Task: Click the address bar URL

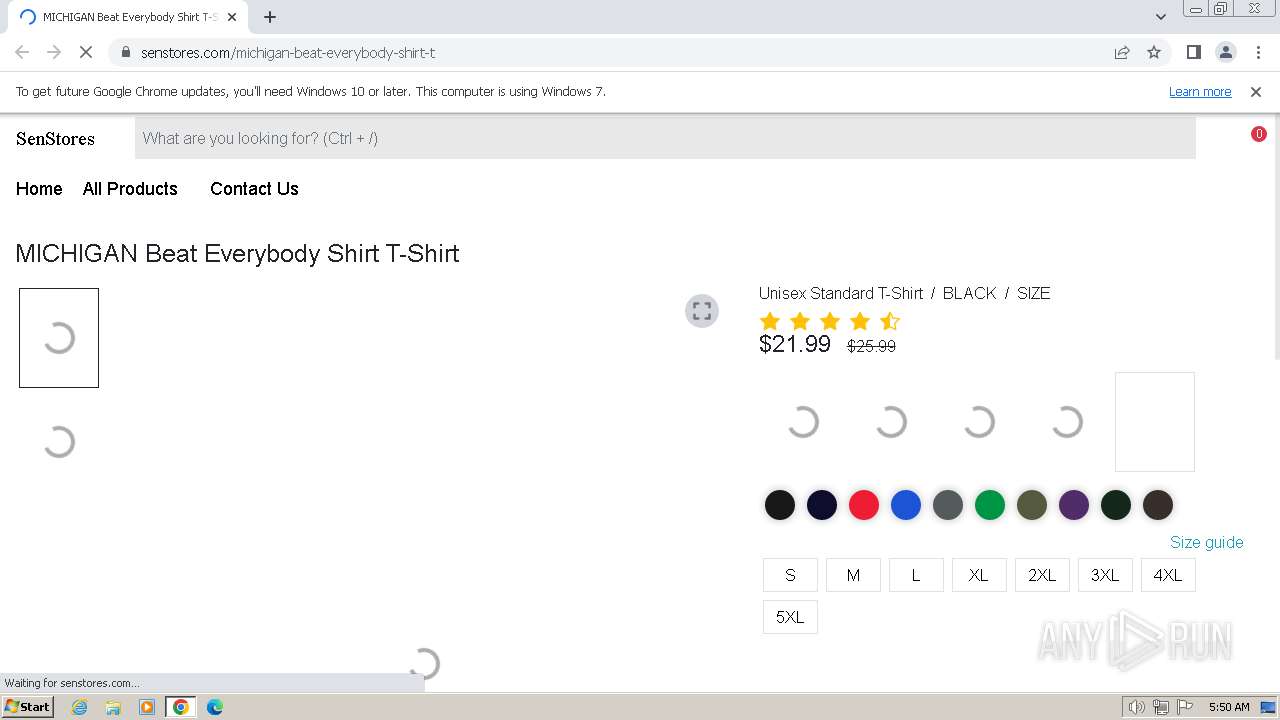Action: click(x=288, y=52)
